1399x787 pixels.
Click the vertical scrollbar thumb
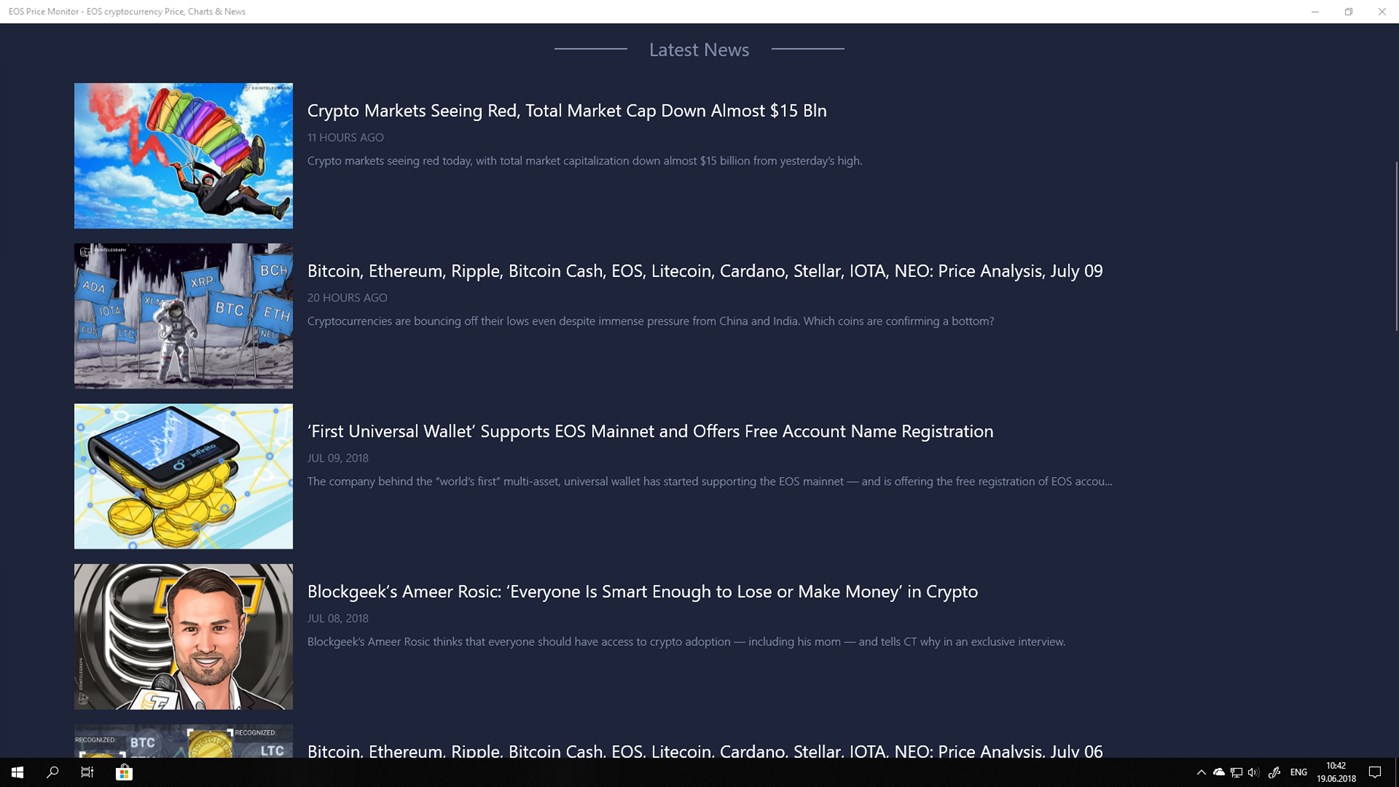tap(1396, 245)
